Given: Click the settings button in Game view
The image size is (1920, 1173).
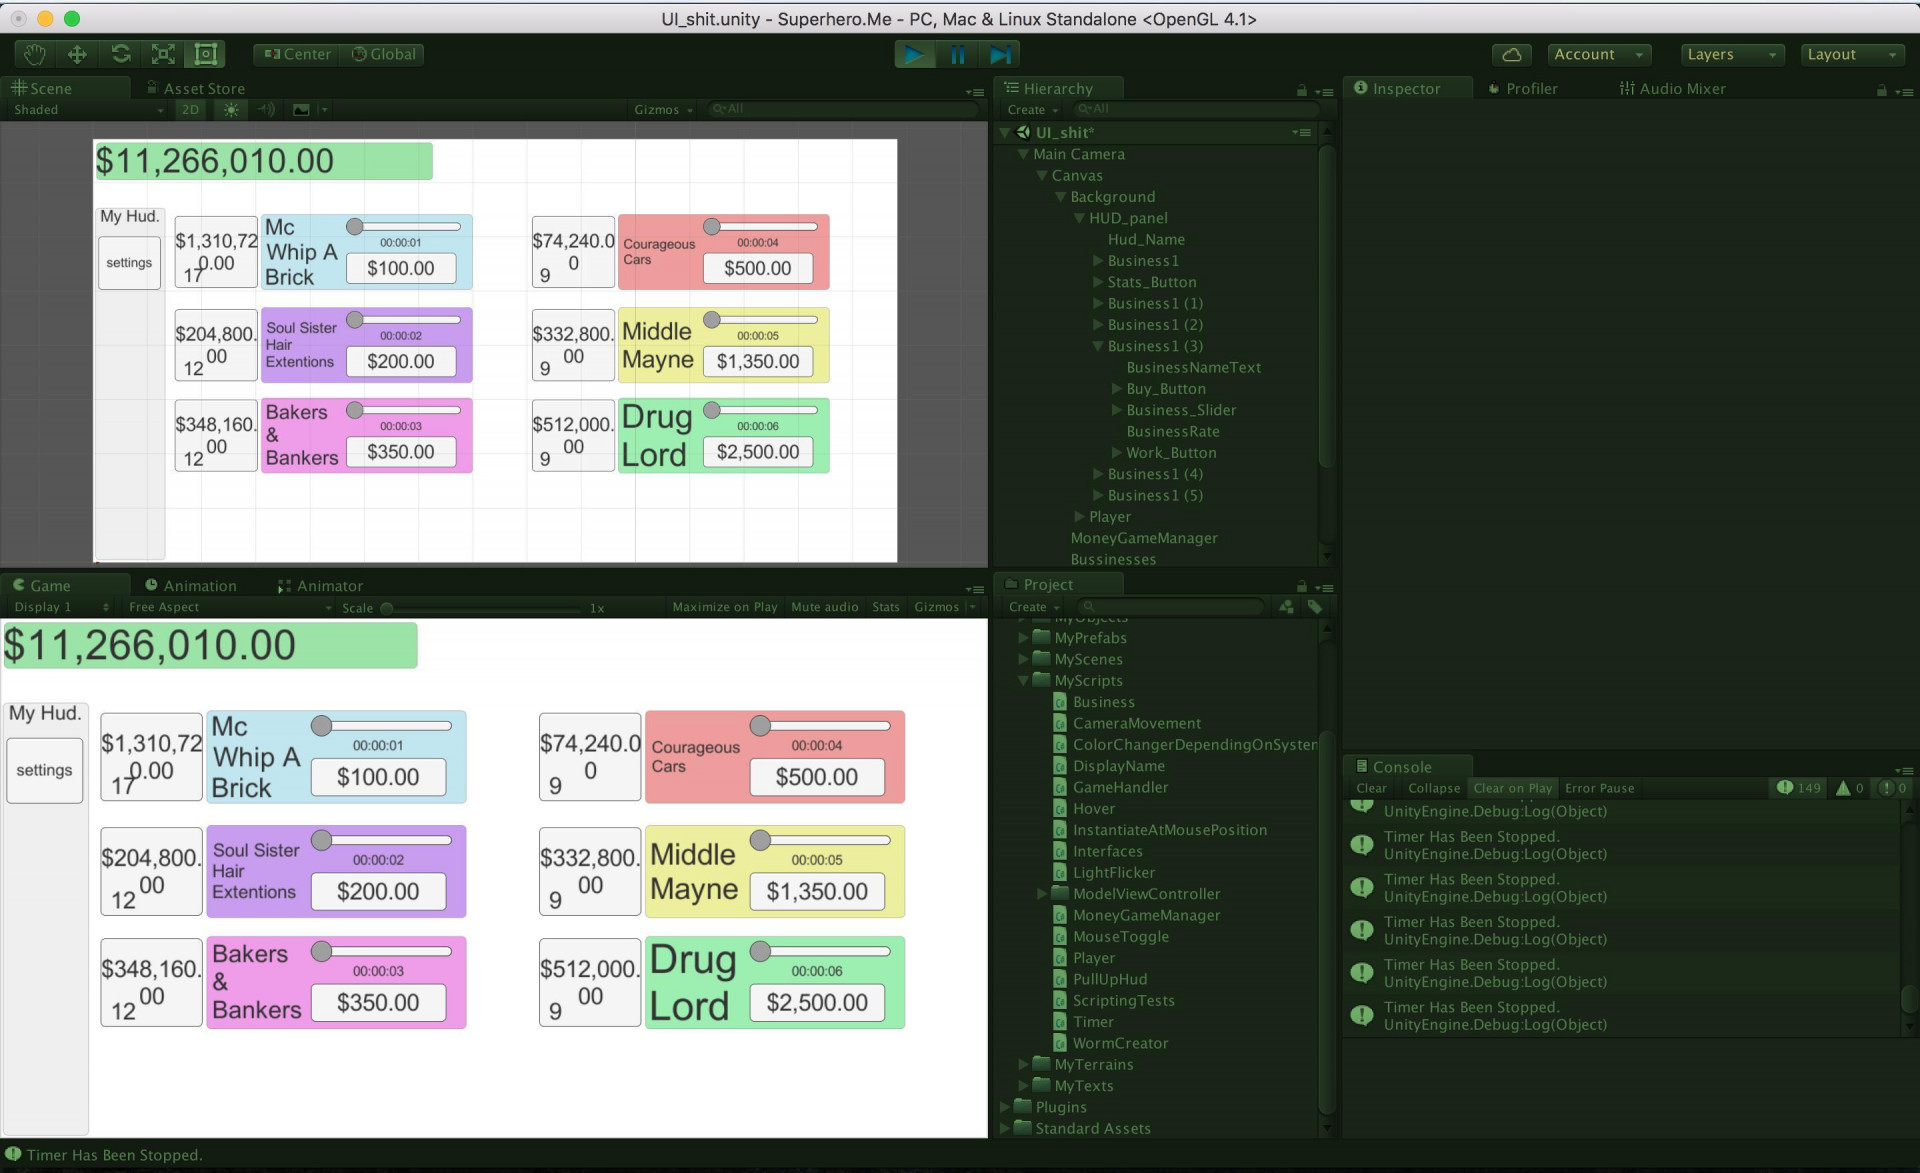Looking at the screenshot, I should point(44,770).
